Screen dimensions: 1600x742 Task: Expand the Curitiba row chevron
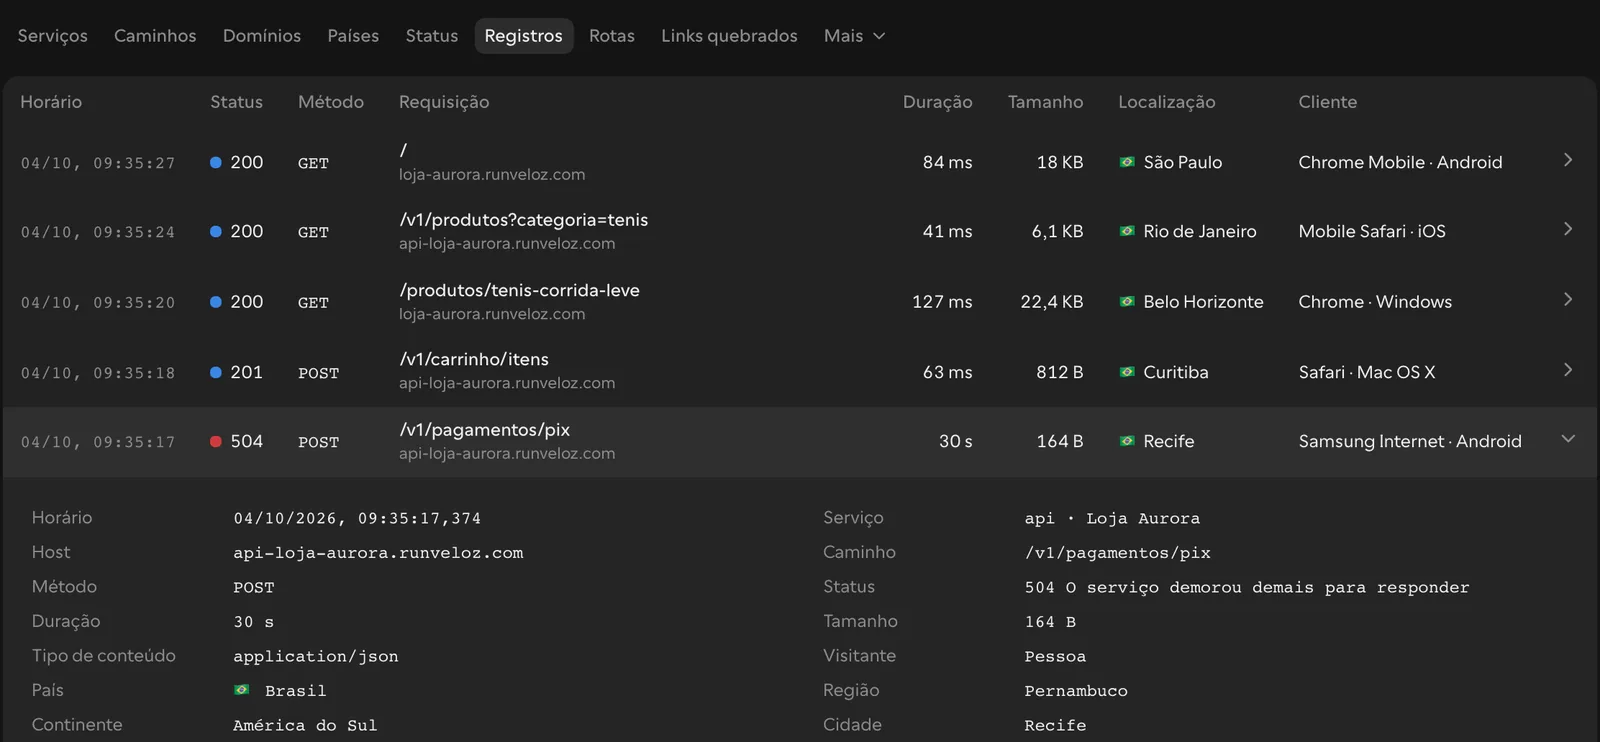[1568, 370]
